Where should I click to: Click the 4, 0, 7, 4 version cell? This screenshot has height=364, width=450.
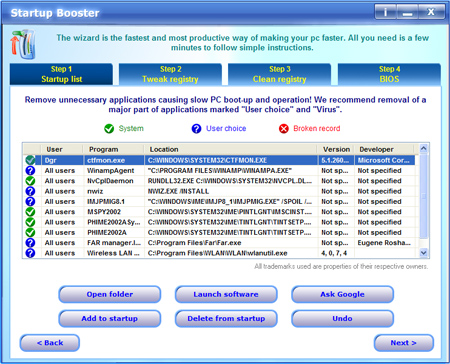336,253
